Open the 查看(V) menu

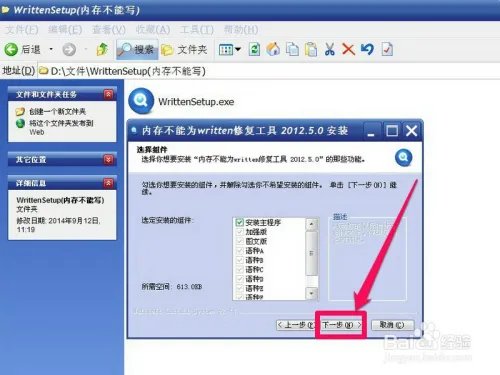pos(109,30)
